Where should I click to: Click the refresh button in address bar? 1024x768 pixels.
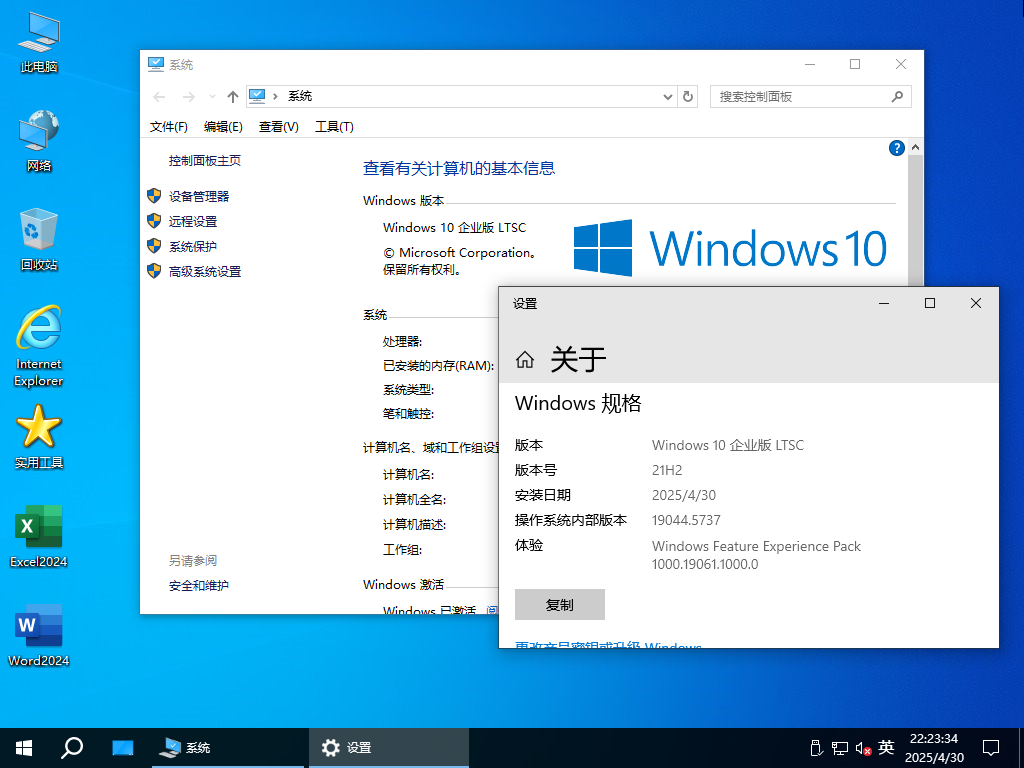(688, 97)
